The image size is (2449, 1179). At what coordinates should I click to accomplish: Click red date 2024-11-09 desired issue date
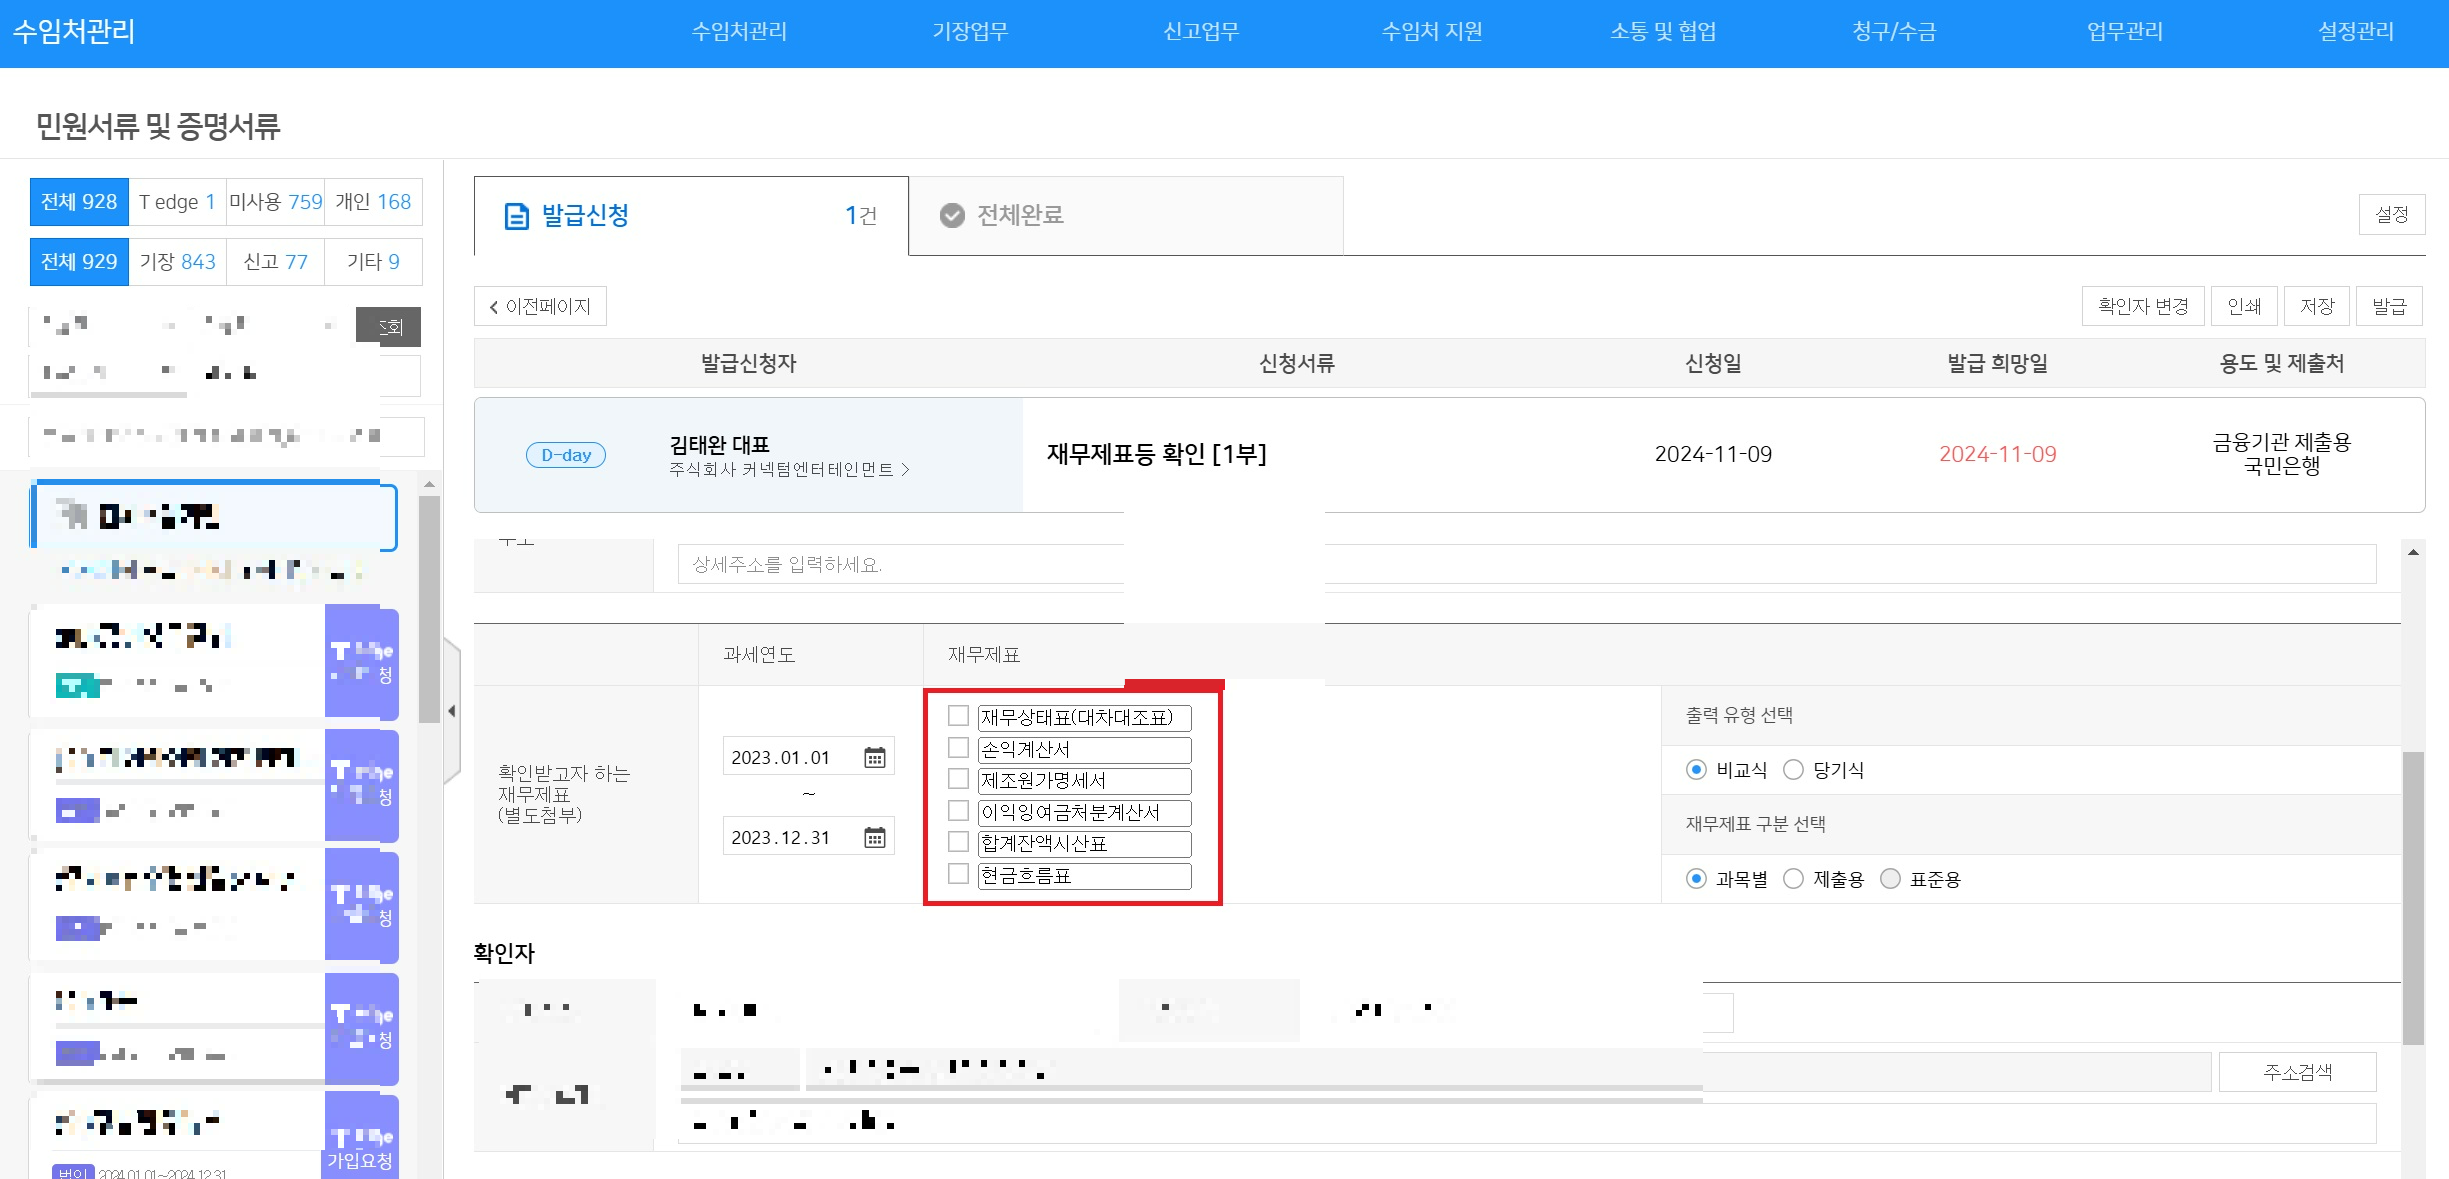tap(1997, 455)
